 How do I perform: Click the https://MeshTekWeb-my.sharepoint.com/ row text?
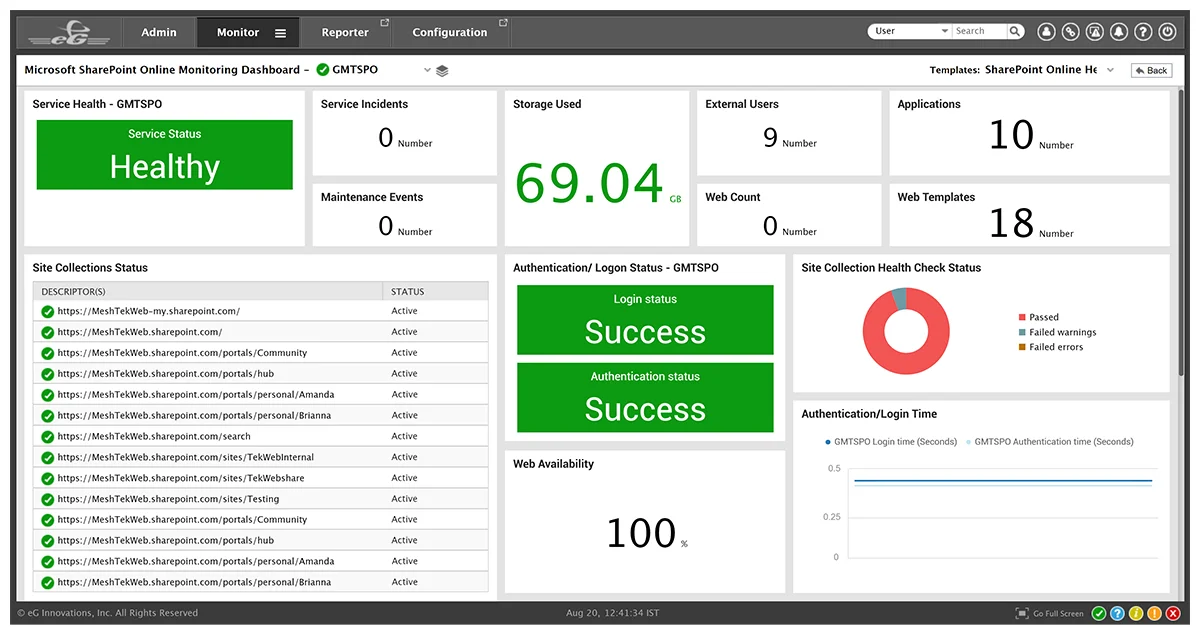pos(149,311)
